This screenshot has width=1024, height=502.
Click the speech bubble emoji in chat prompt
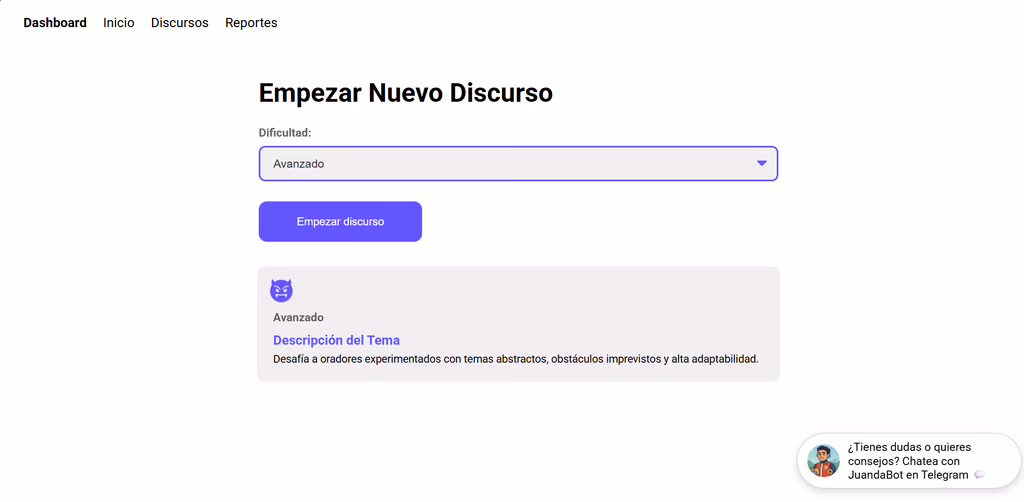pos(979,475)
